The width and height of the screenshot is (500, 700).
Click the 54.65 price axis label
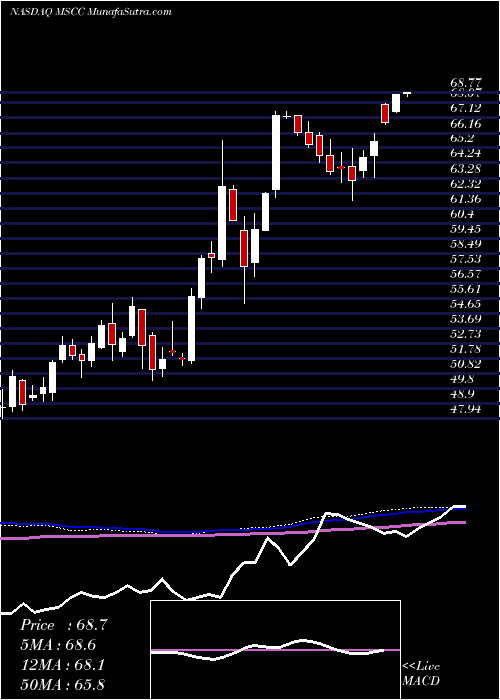pyautogui.click(x=466, y=304)
